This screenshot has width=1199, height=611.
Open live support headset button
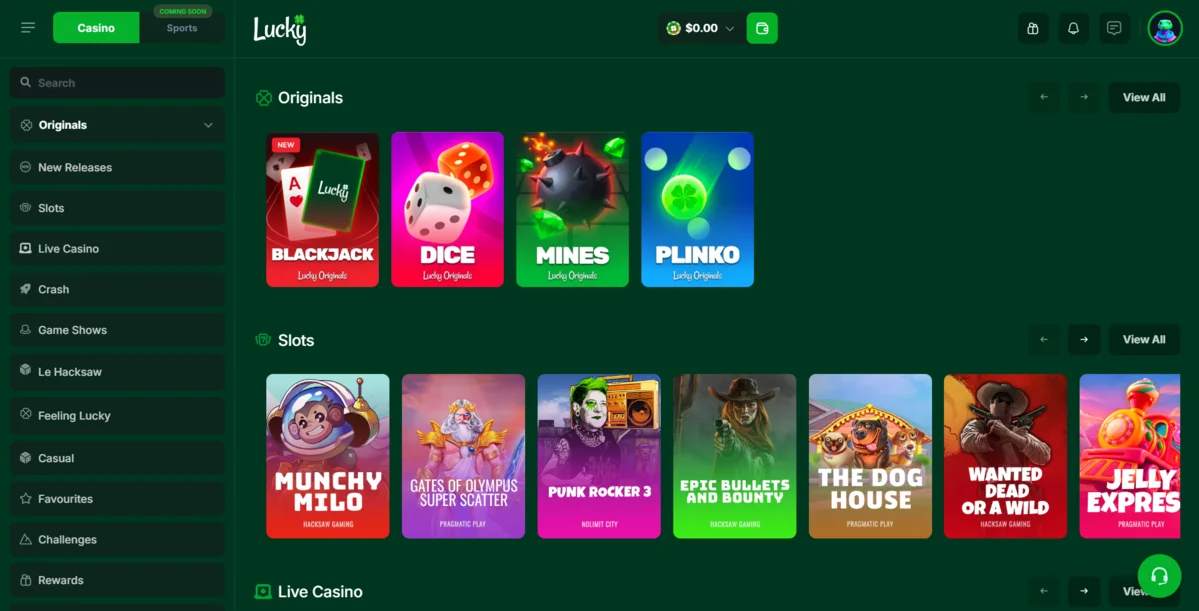pos(1159,576)
